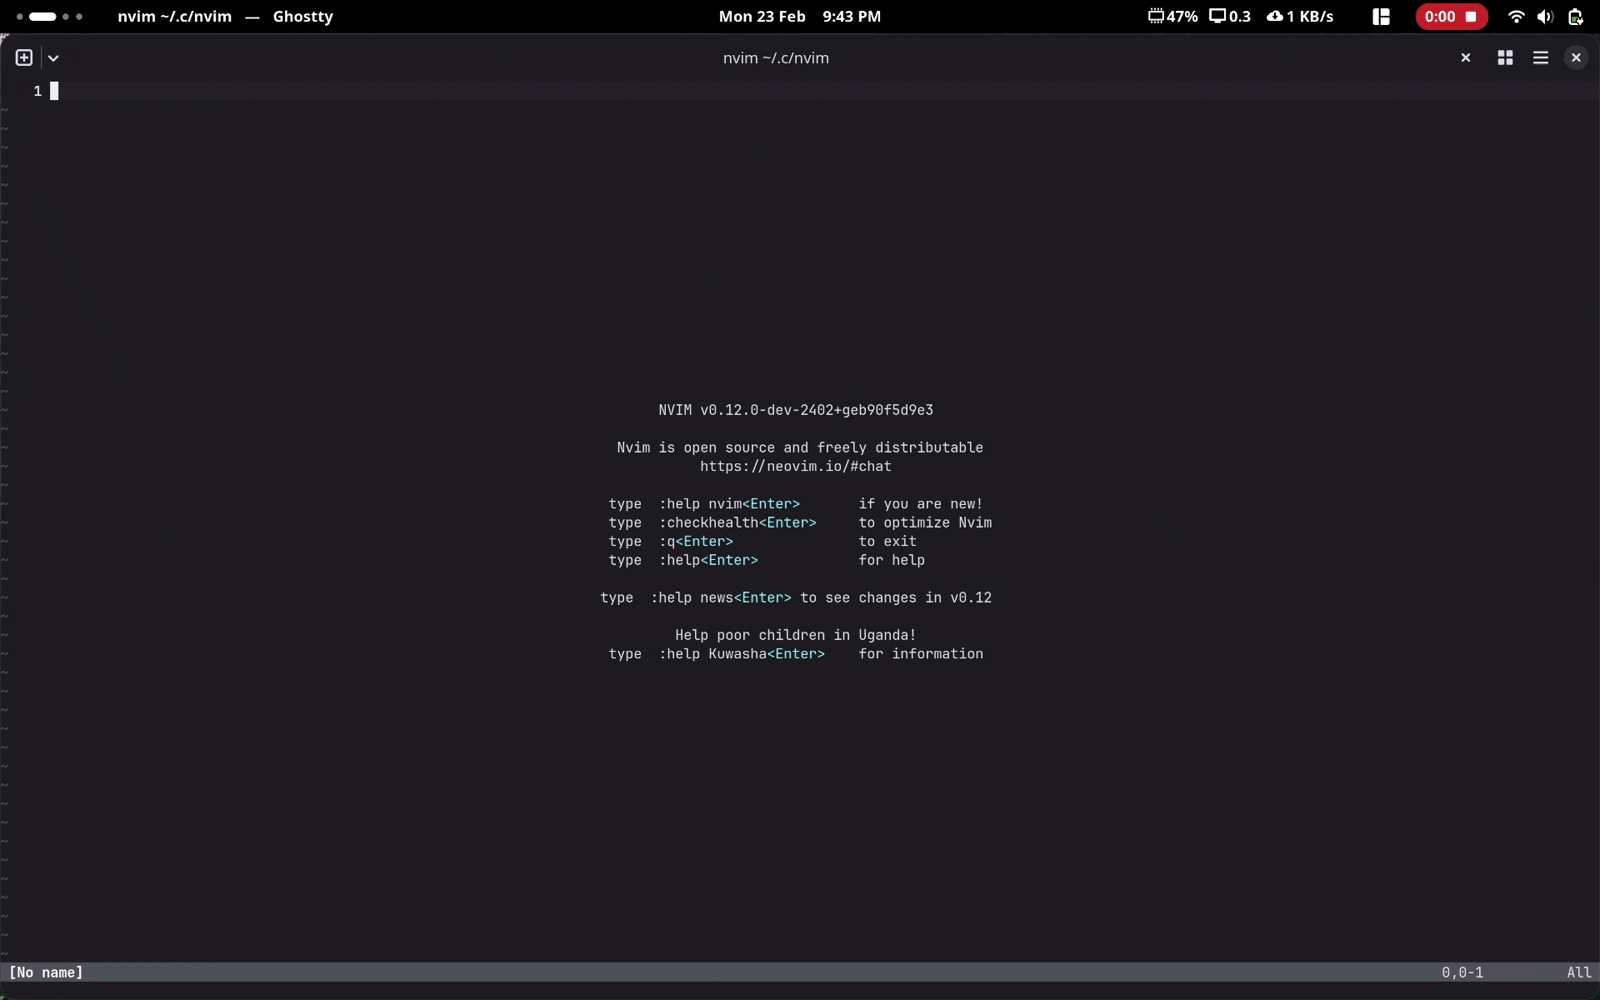Click the NVIM v0.12.0-dev version text
The height and width of the screenshot is (1000, 1600).
[x=796, y=410]
